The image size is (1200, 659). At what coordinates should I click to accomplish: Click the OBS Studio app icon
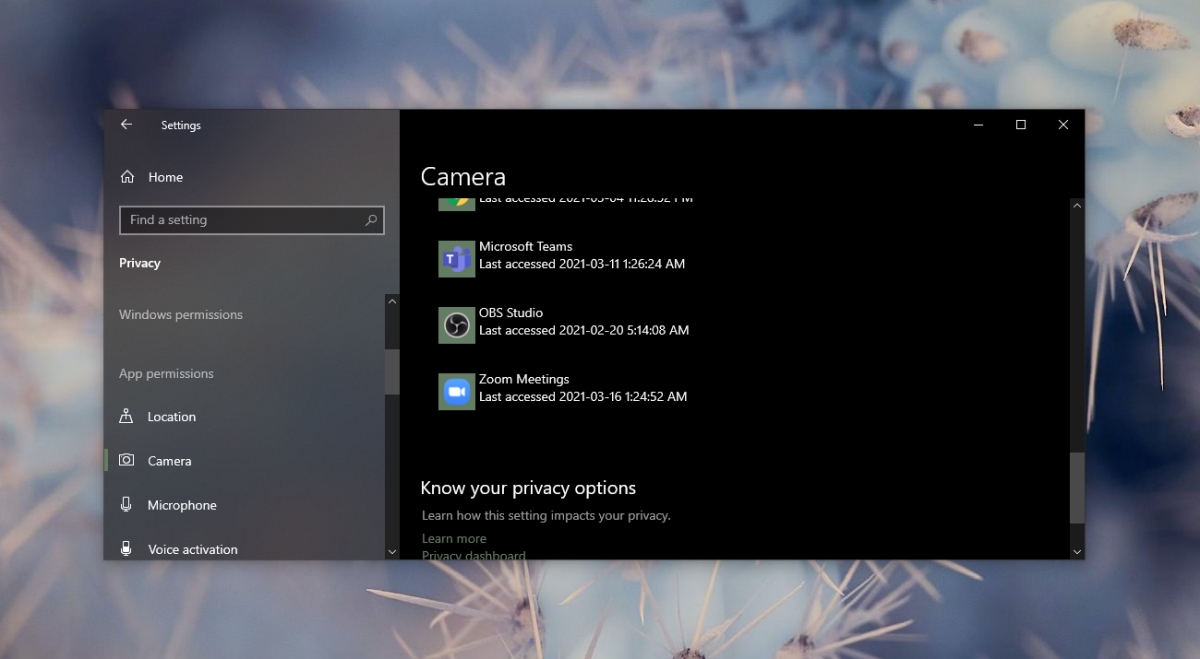(x=456, y=325)
